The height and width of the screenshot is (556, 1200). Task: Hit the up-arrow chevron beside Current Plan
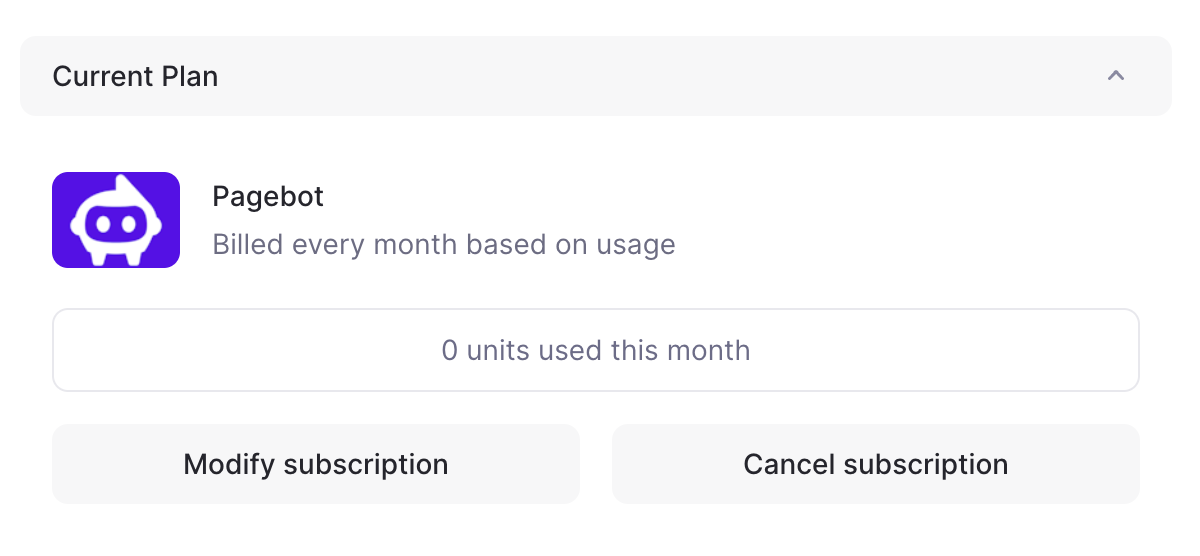[x=1116, y=76]
